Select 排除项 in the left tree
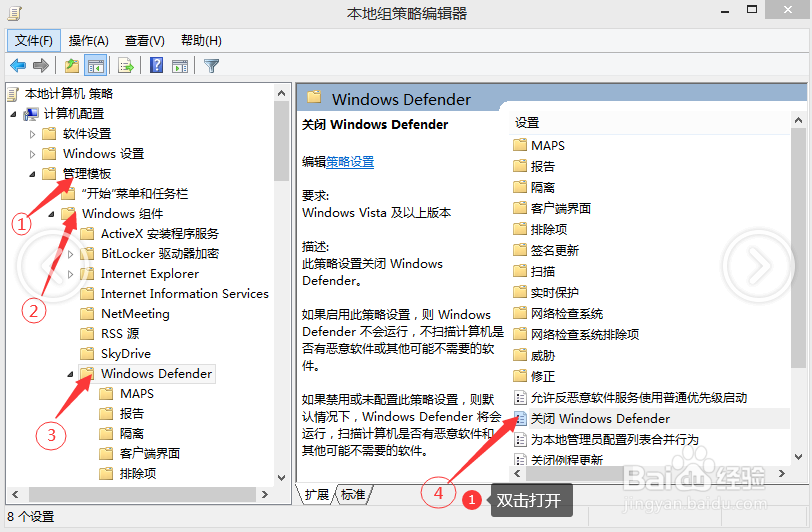 [x=138, y=473]
